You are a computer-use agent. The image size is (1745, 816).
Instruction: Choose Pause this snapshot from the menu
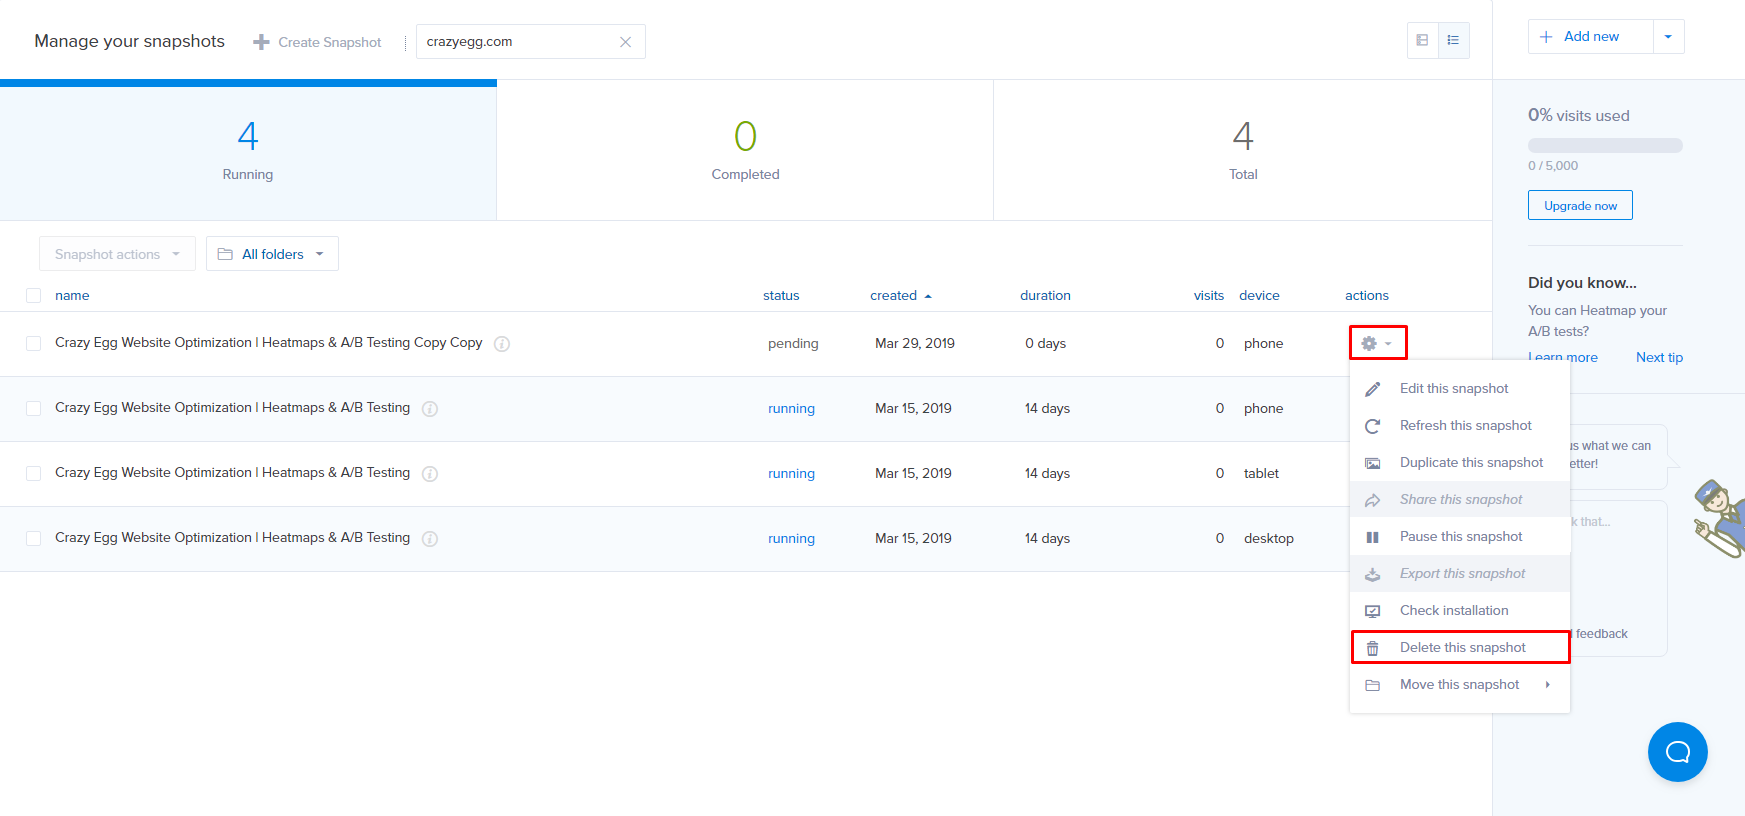pyautogui.click(x=1460, y=537)
